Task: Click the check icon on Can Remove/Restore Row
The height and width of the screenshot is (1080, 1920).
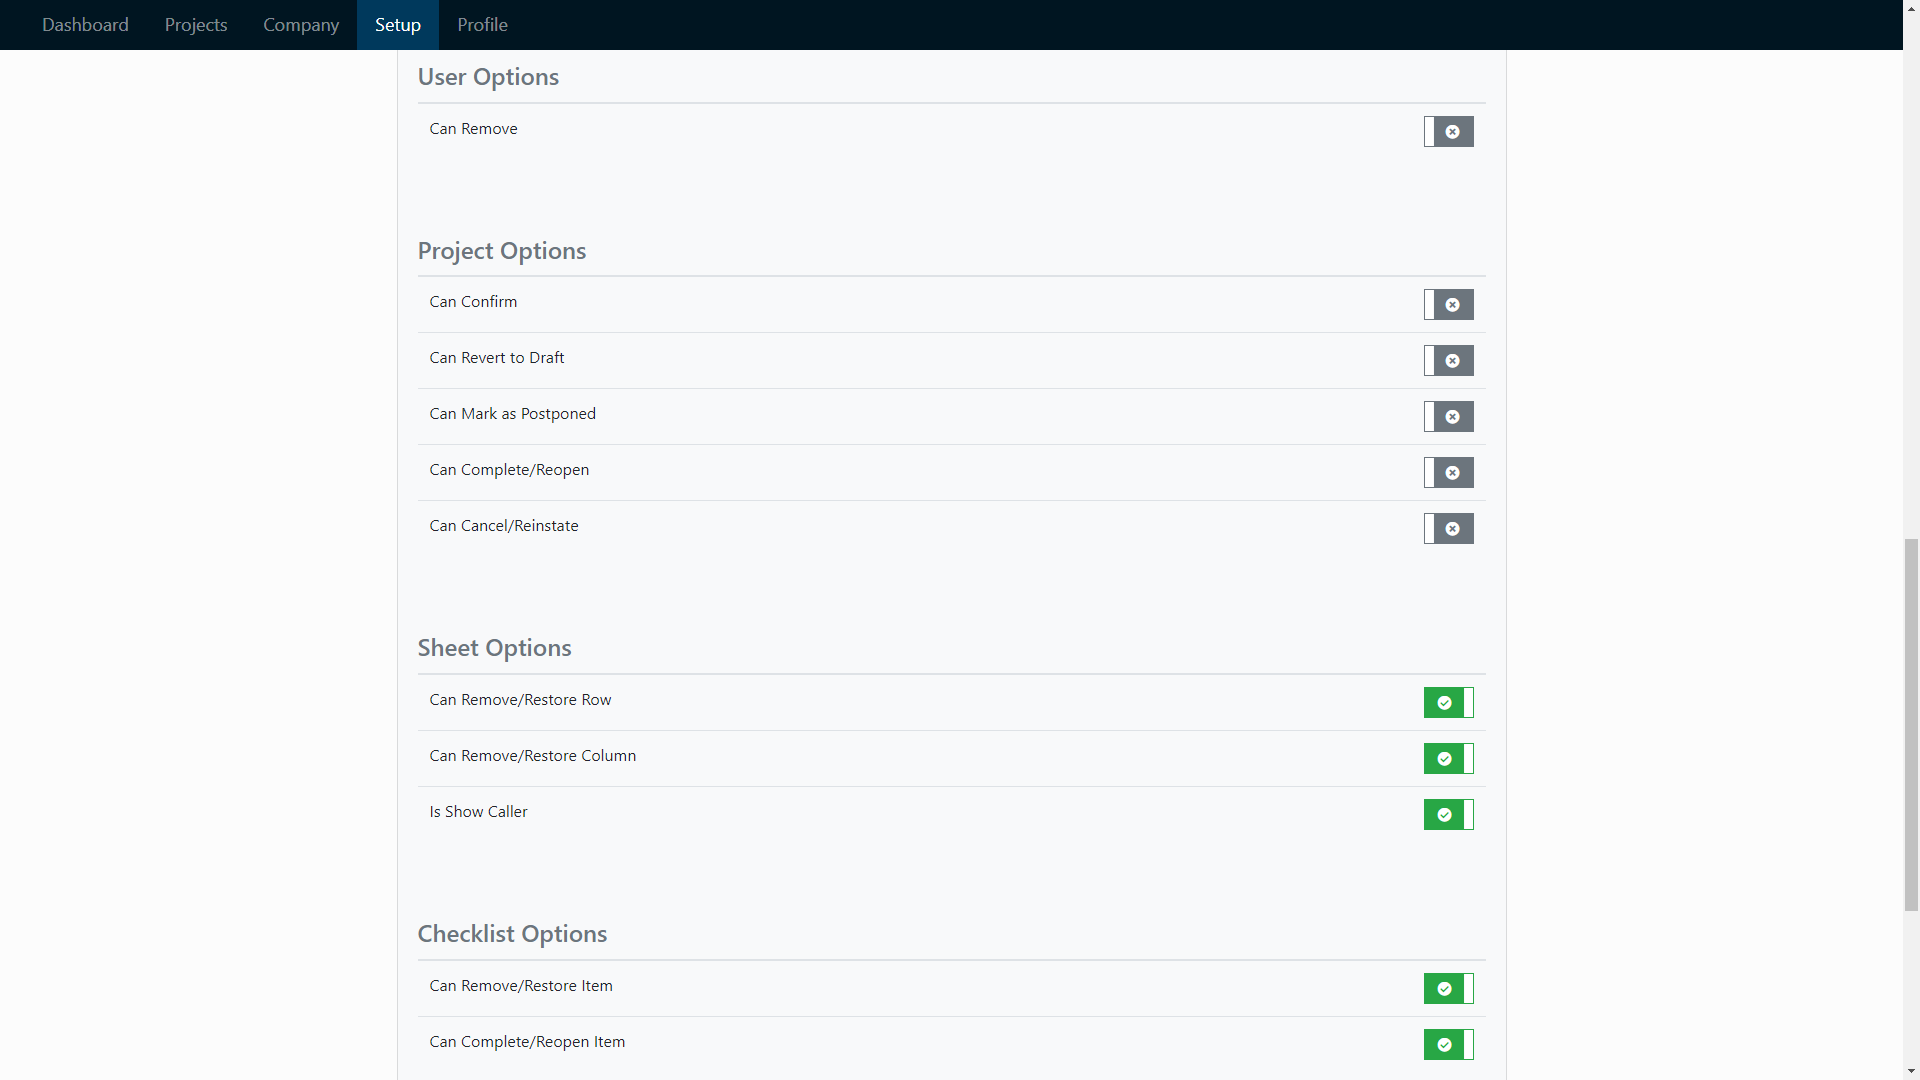Action: point(1444,702)
